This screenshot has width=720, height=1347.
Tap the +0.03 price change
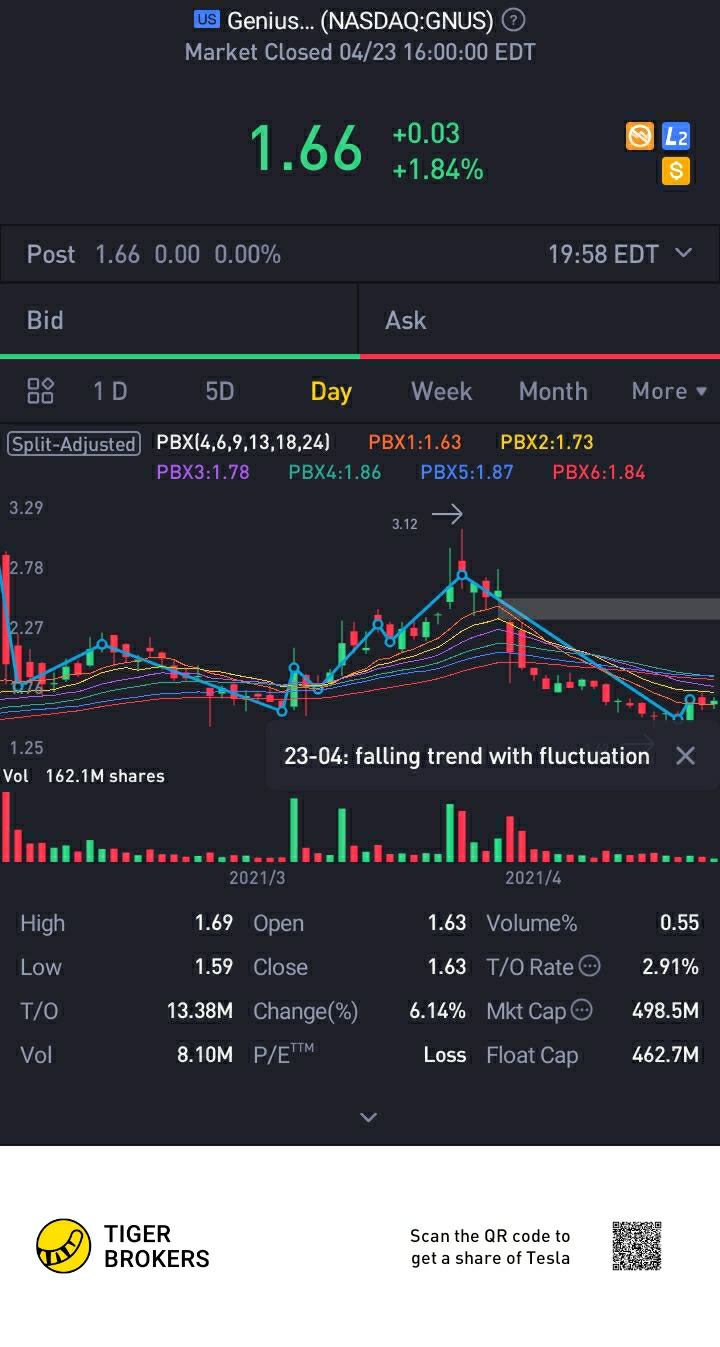tap(426, 134)
